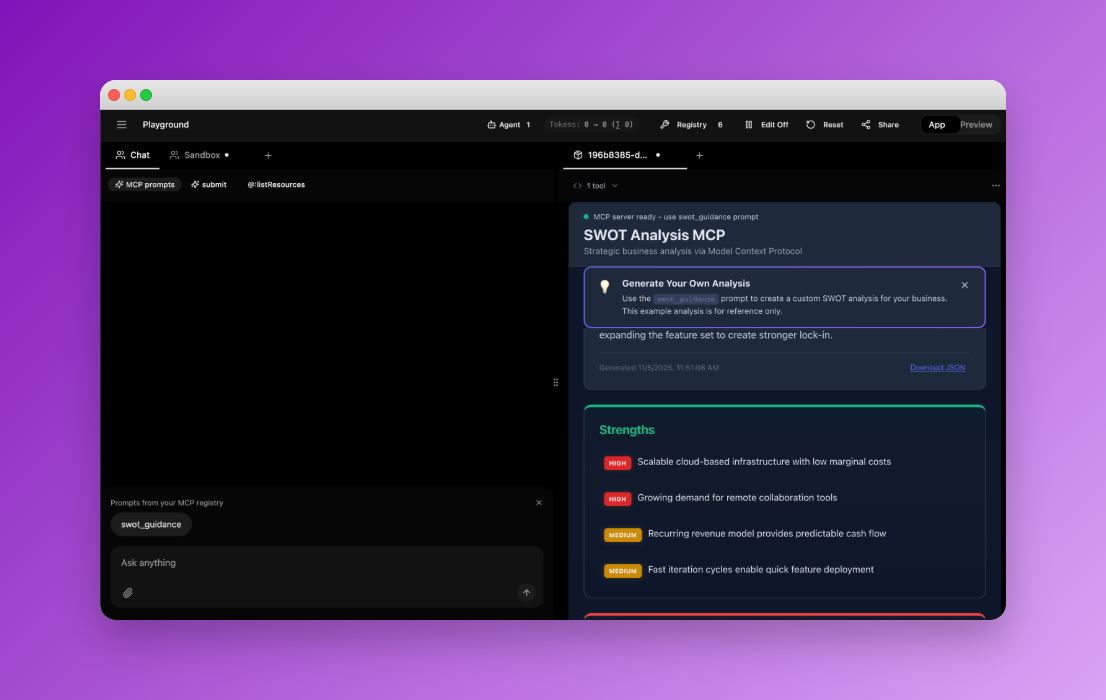This screenshot has width=1106, height=700.
Task: Select the swot_guidance prompt chip
Action: tap(151, 524)
